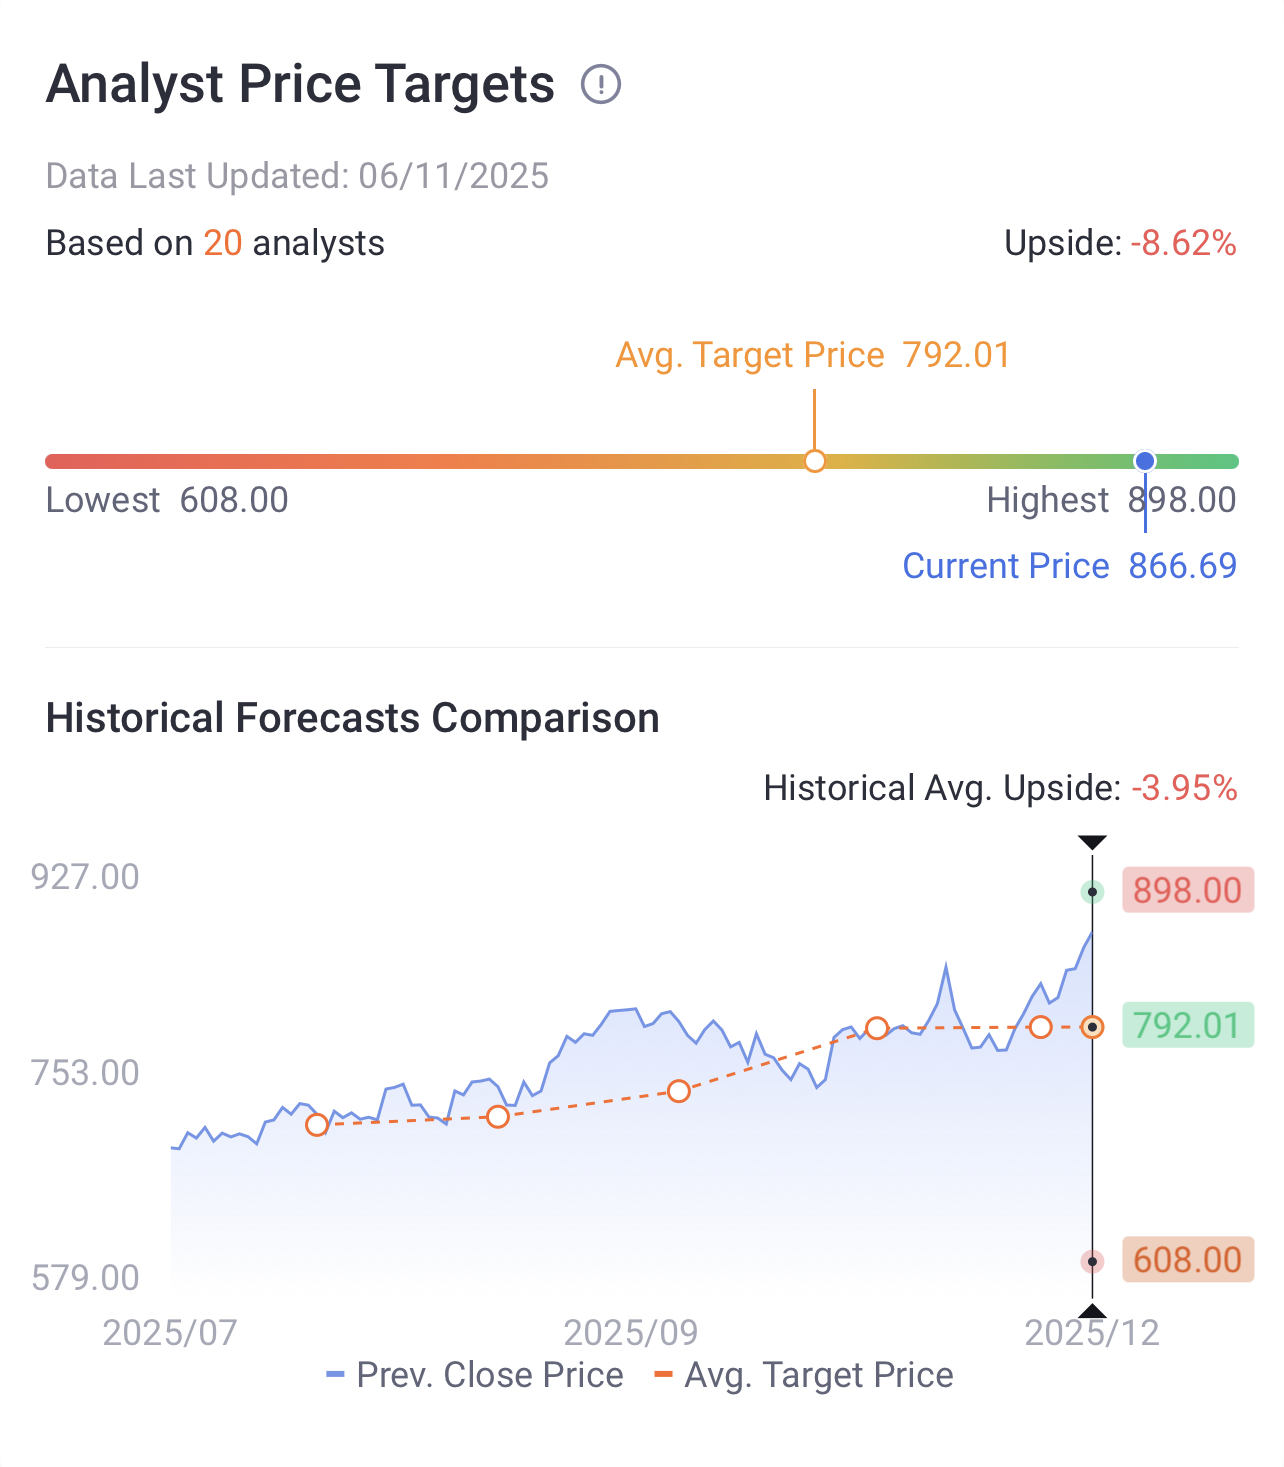The height and width of the screenshot is (1467, 1284).
Task: Click the green dot at 898.00 level
Action: pyautogui.click(x=1092, y=891)
